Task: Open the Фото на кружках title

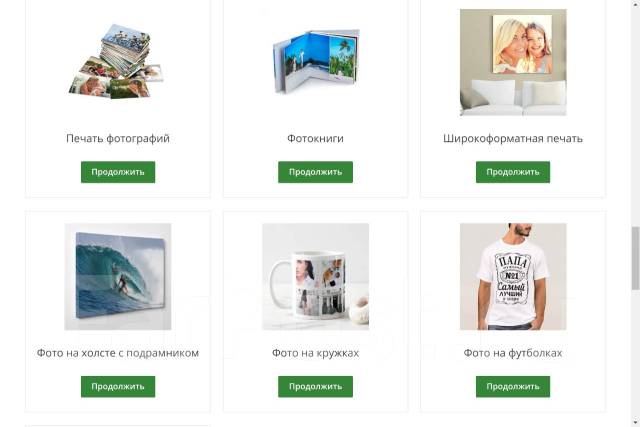Action: [x=316, y=353]
